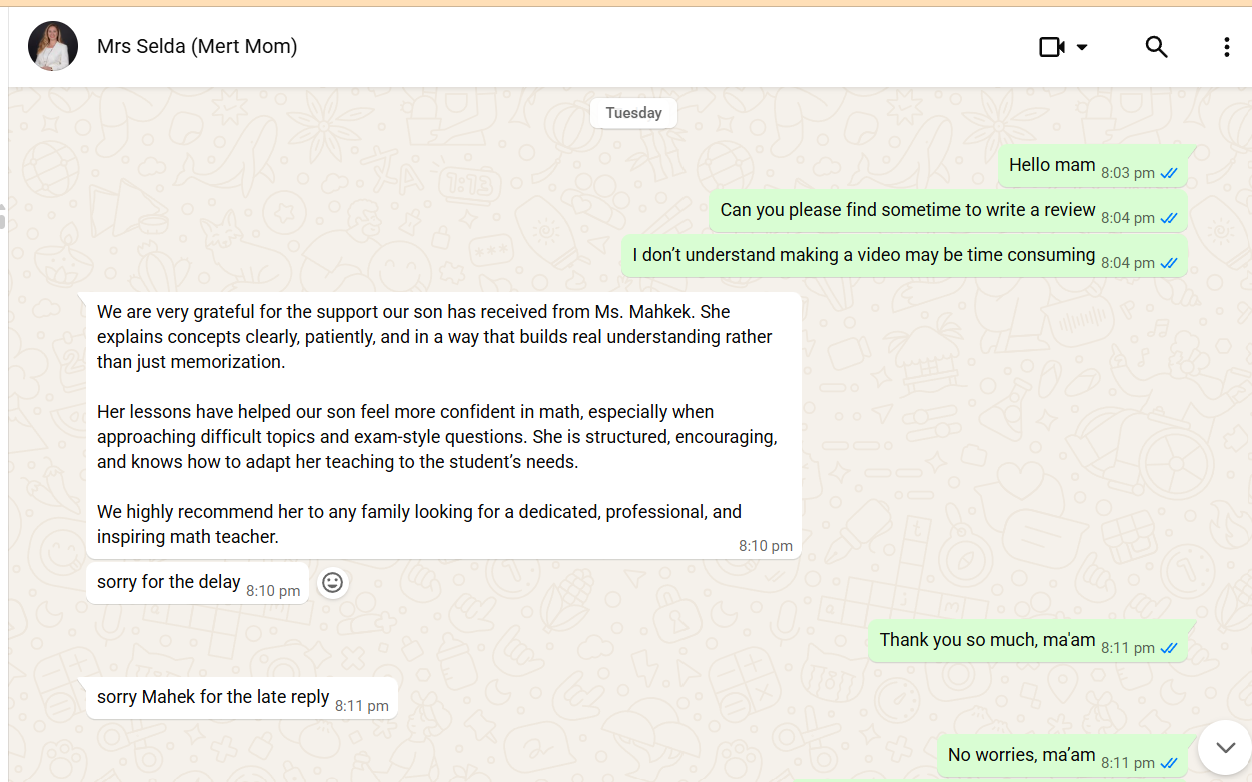React with the emoji button beside "sorry for the delay"
The height and width of the screenshot is (782, 1252).
click(333, 582)
